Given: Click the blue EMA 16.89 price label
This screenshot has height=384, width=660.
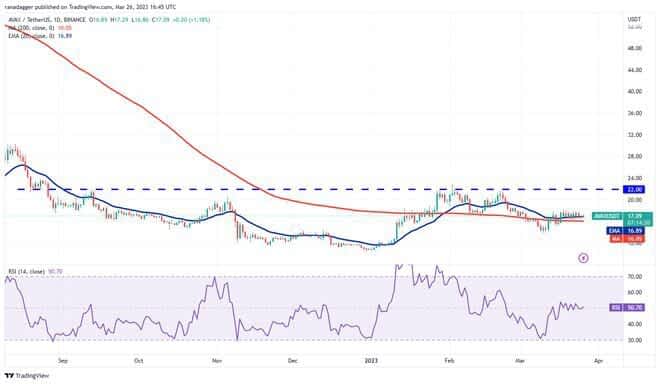Looking at the screenshot, I should coord(625,231).
